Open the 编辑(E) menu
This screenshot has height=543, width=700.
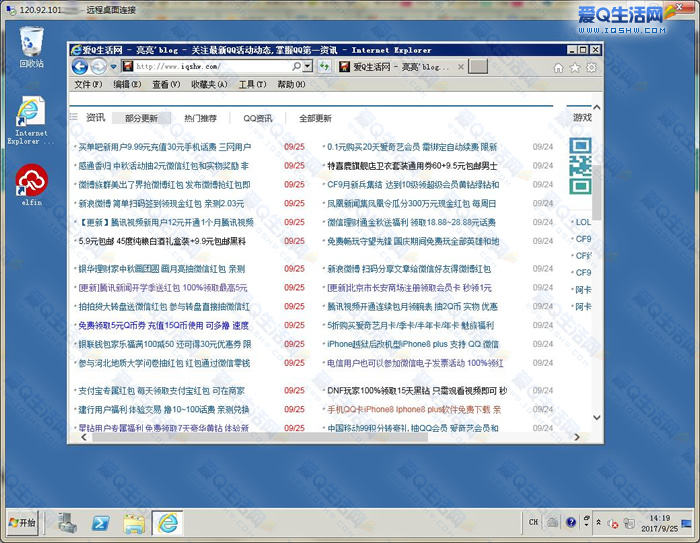click(x=127, y=84)
